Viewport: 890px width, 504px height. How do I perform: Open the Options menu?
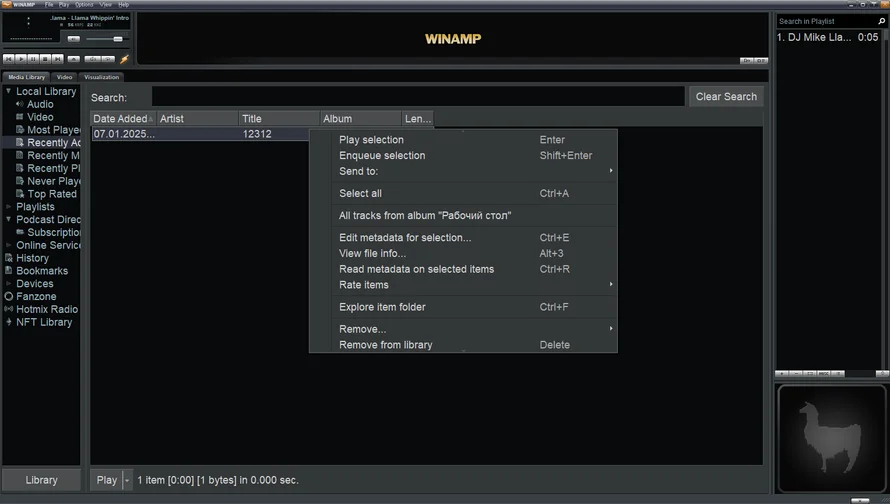tap(84, 5)
